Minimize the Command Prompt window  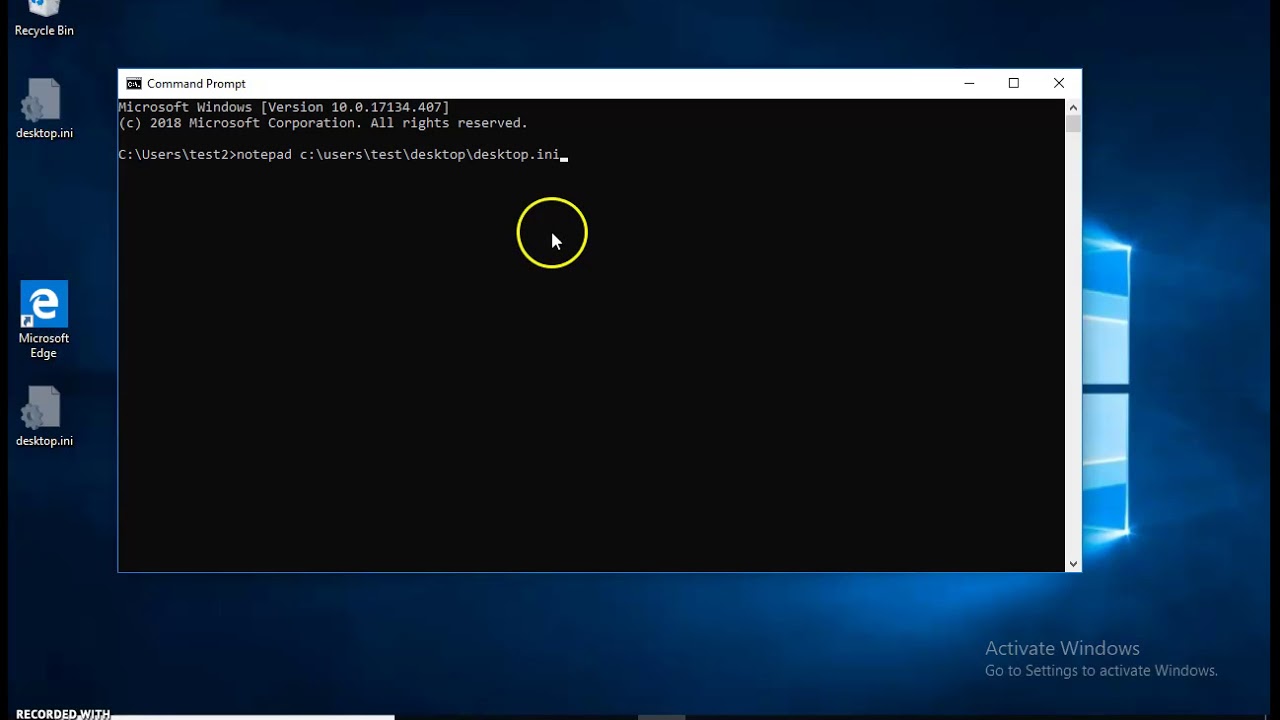pos(969,84)
